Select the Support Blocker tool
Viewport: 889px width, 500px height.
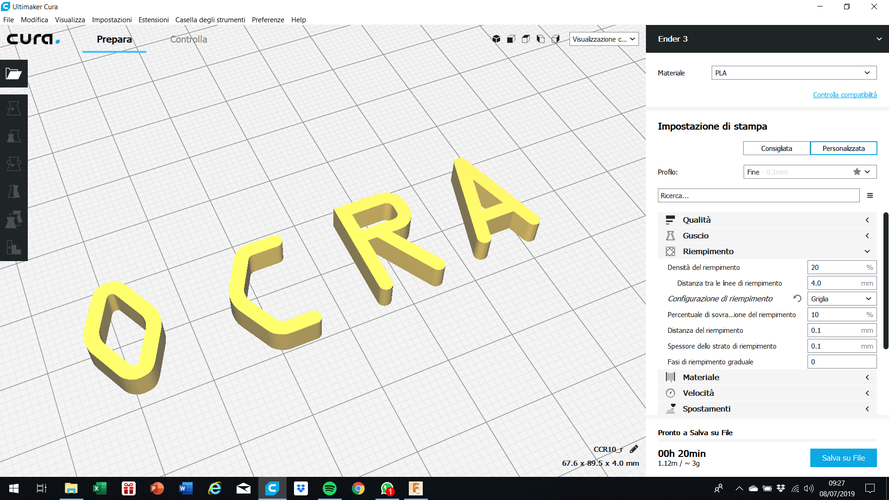pyautogui.click(x=14, y=247)
